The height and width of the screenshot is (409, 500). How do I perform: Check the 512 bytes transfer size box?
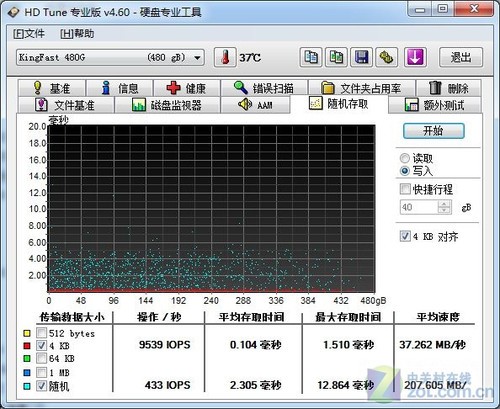click(x=41, y=333)
